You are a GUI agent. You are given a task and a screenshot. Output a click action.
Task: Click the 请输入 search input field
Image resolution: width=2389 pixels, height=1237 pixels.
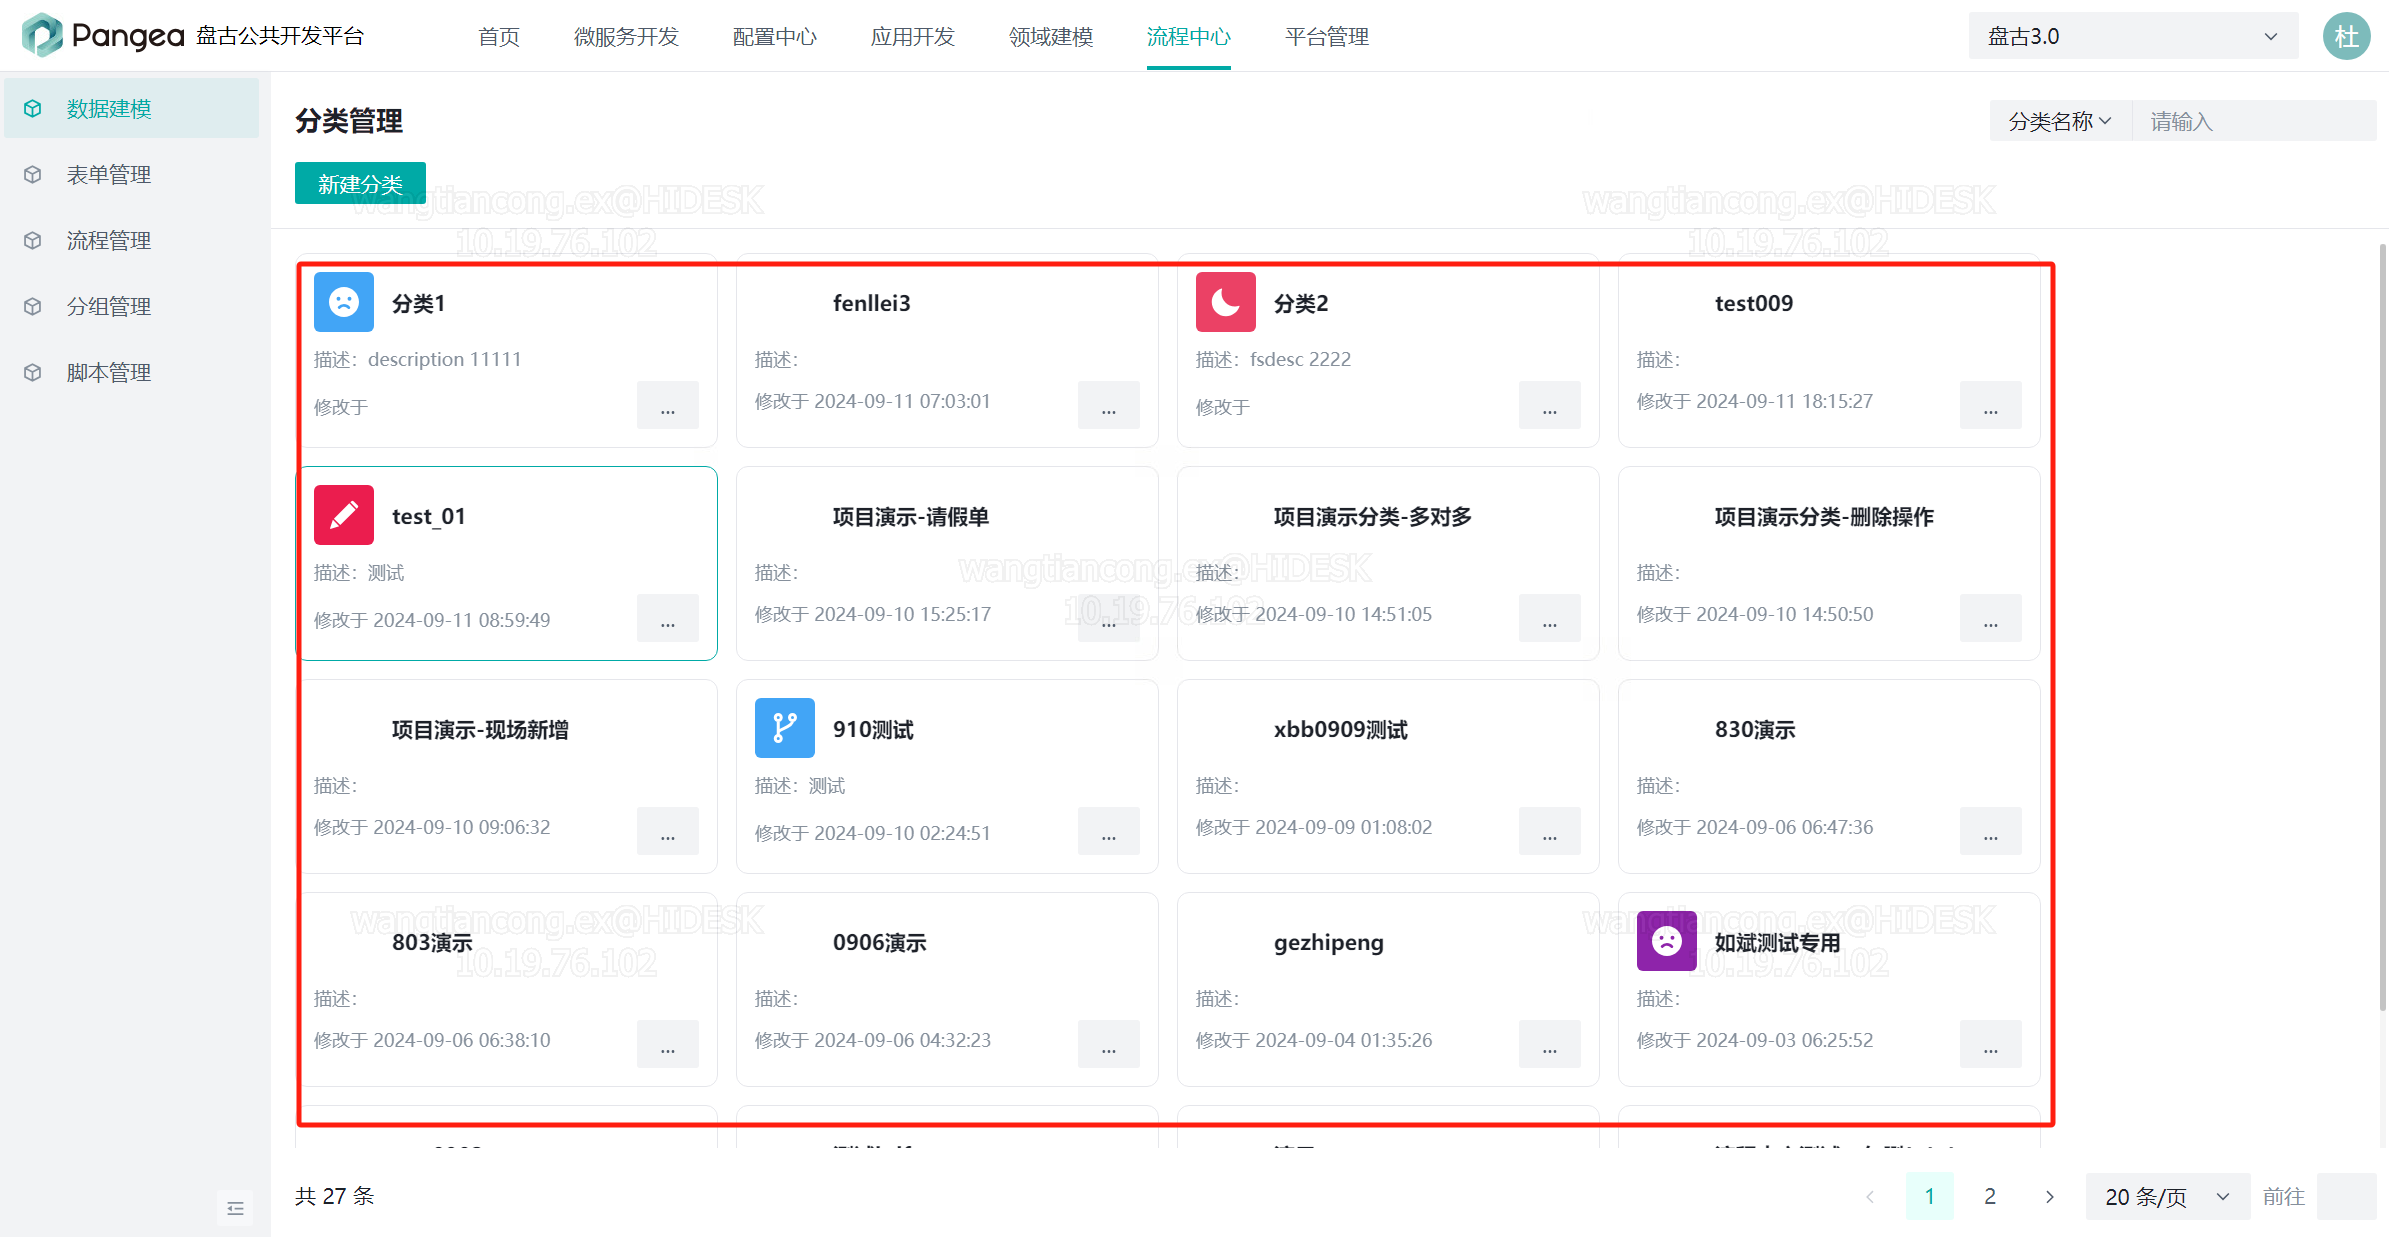tap(2255, 121)
